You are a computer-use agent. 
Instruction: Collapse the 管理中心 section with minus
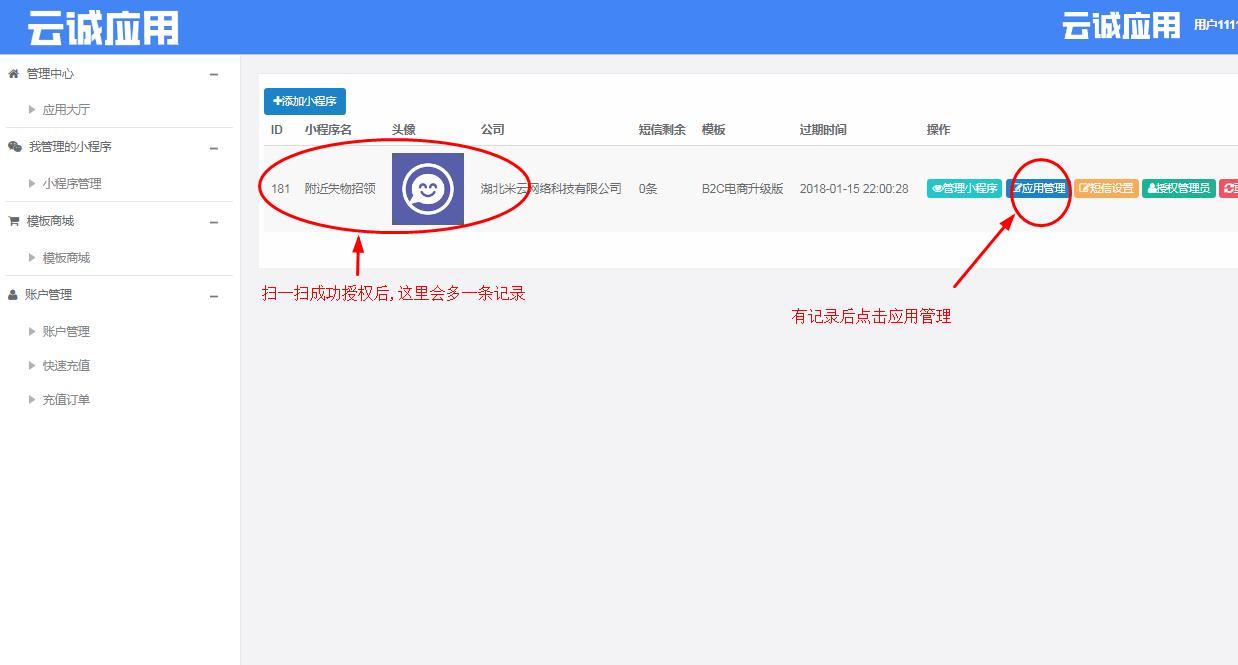point(213,74)
